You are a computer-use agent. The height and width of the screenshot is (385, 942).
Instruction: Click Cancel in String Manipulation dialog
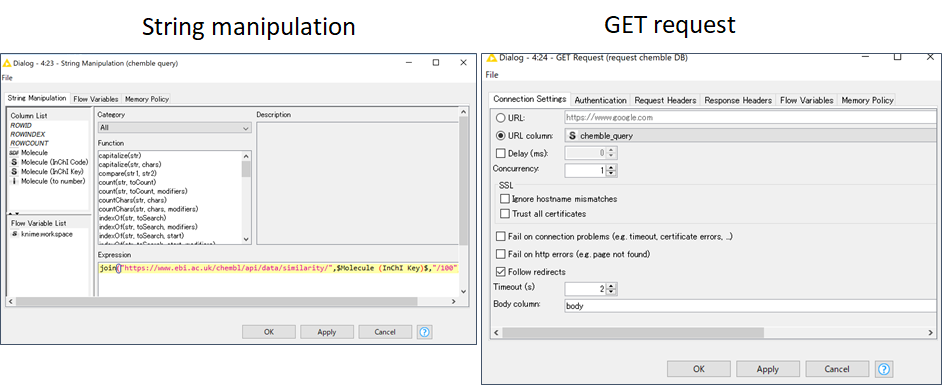(x=385, y=332)
